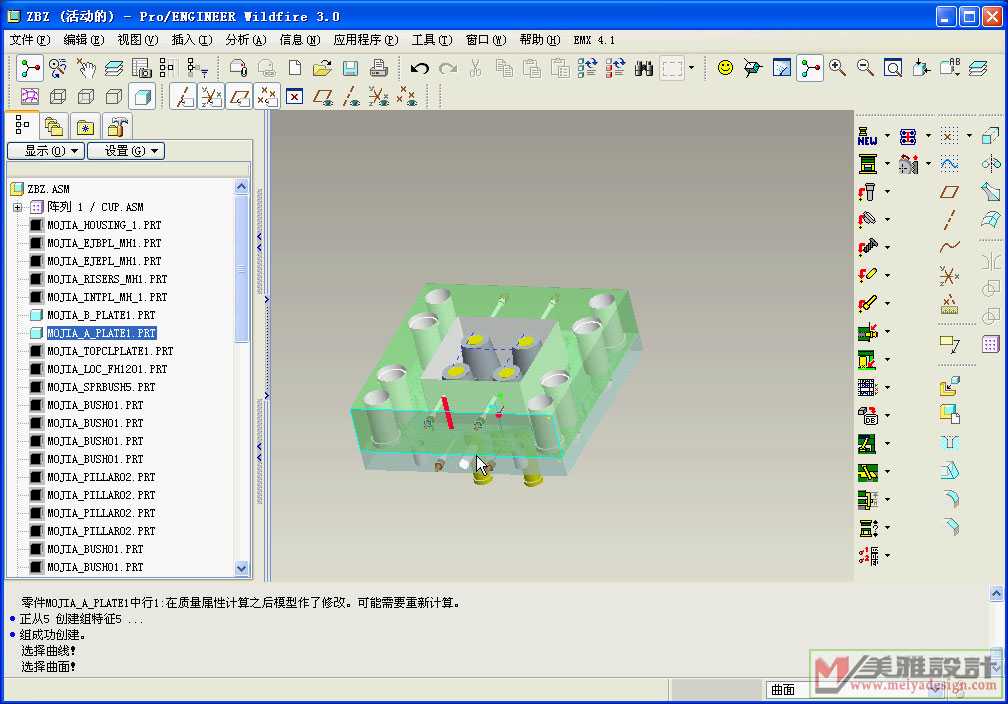Toggle coordinate system display on or off
This screenshot has width=1008, height=704.
211,96
